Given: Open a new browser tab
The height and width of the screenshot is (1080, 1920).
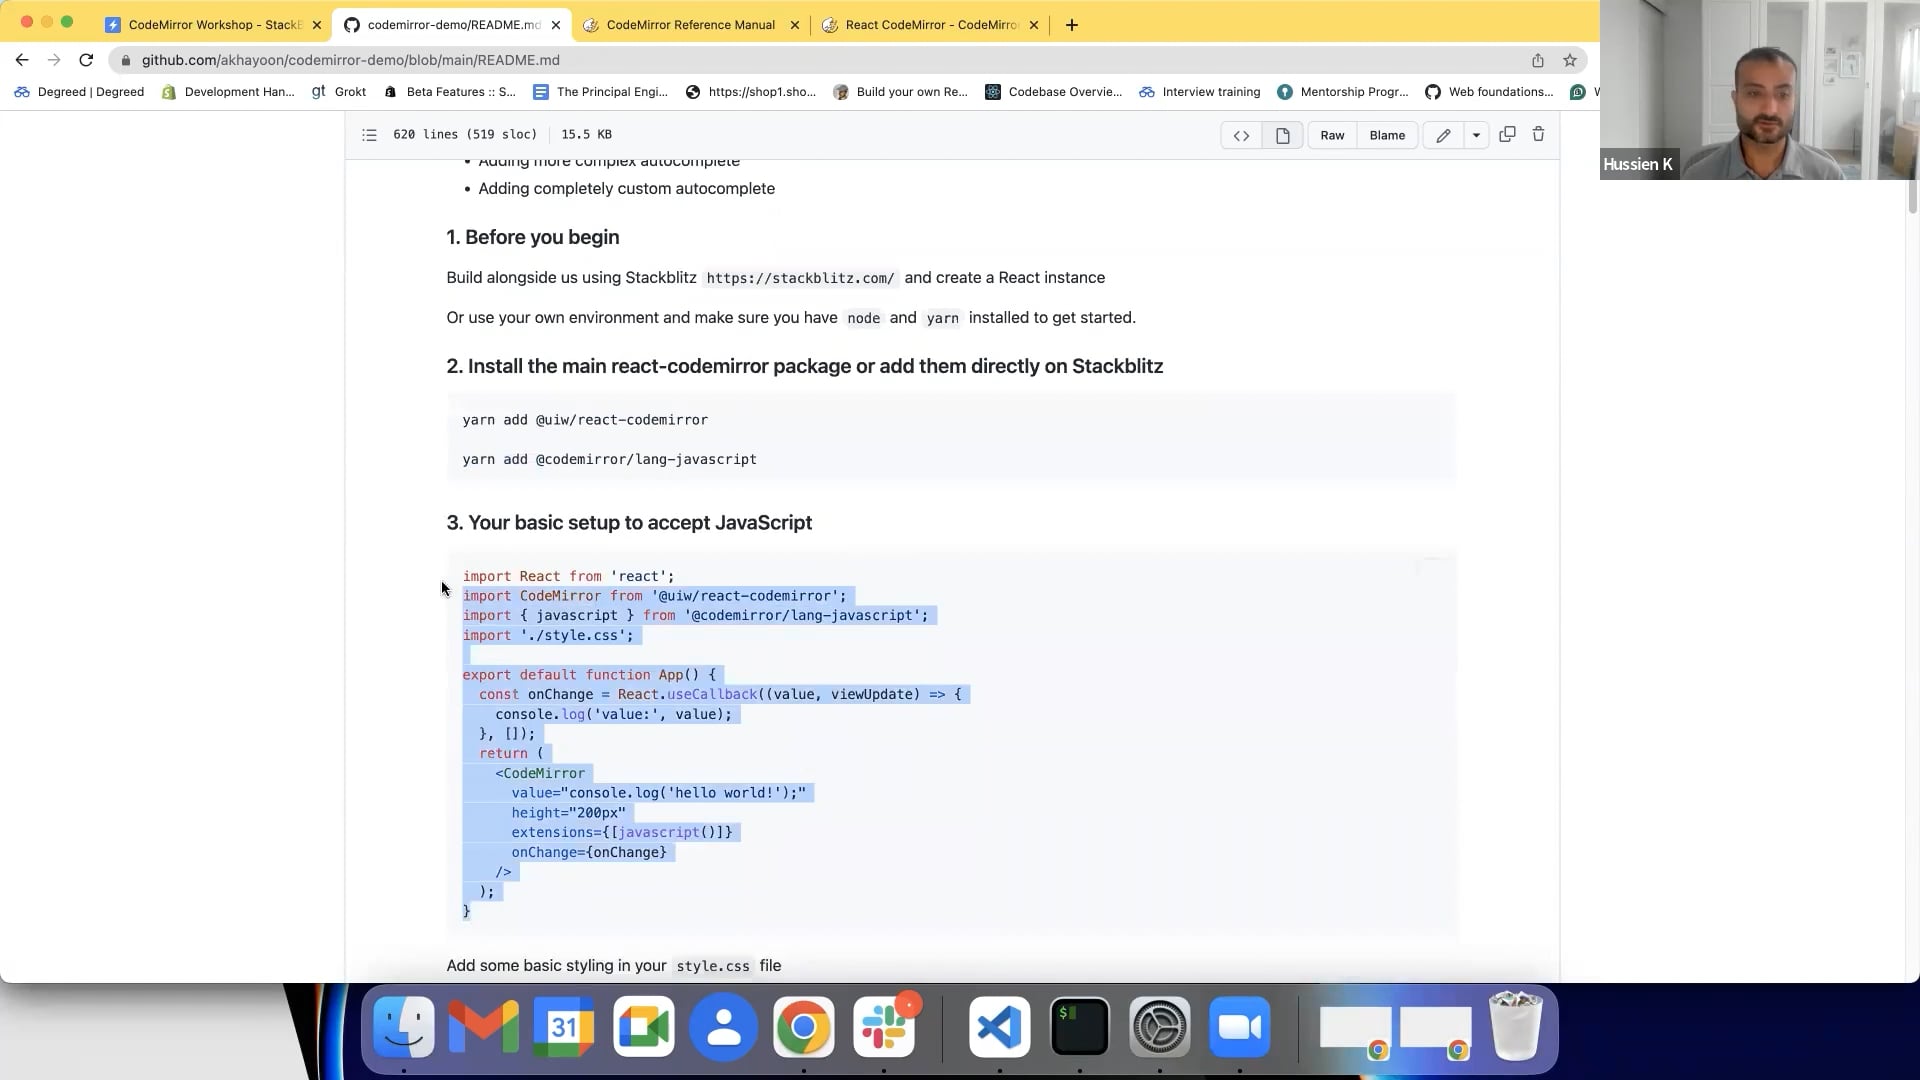Looking at the screenshot, I should pyautogui.click(x=1072, y=25).
